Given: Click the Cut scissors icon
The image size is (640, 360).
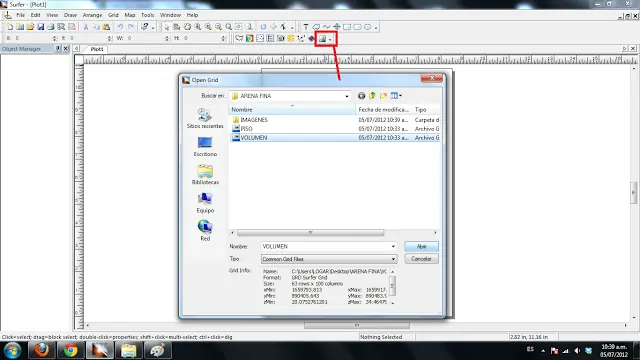Looking at the screenshot, I should 86,27.
